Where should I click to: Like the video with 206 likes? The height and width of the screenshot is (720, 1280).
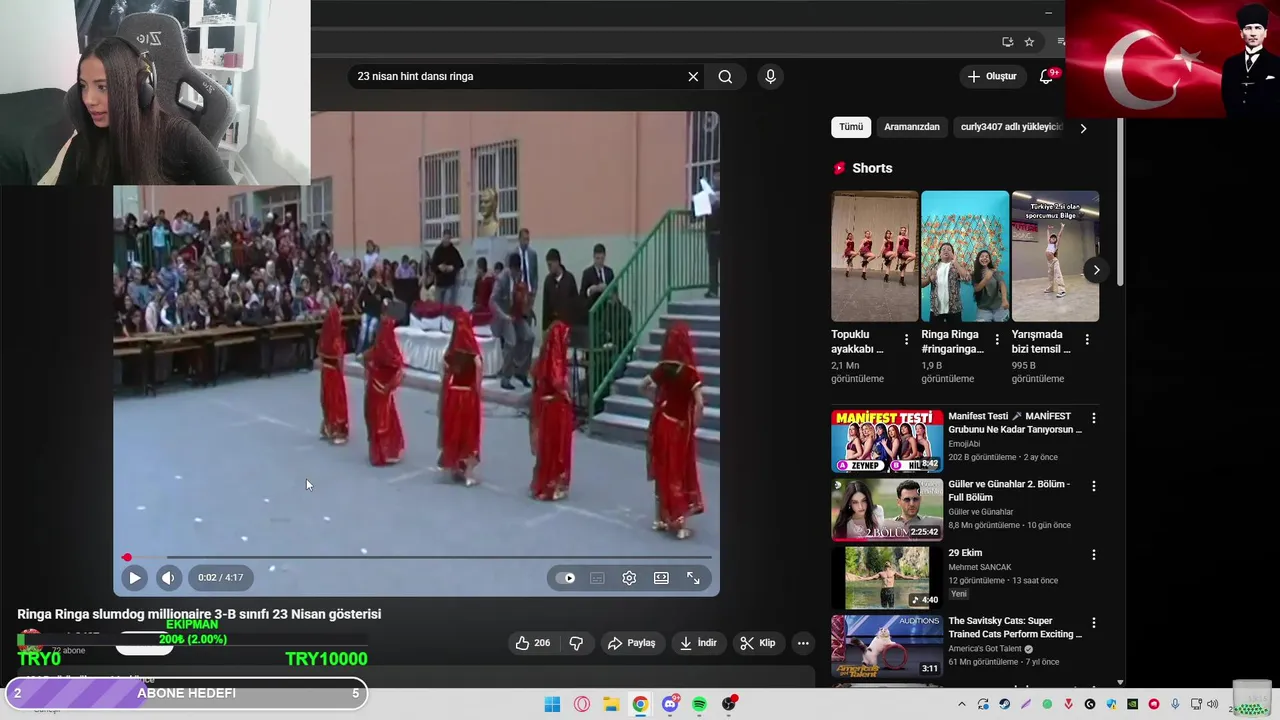click(533, 643)
